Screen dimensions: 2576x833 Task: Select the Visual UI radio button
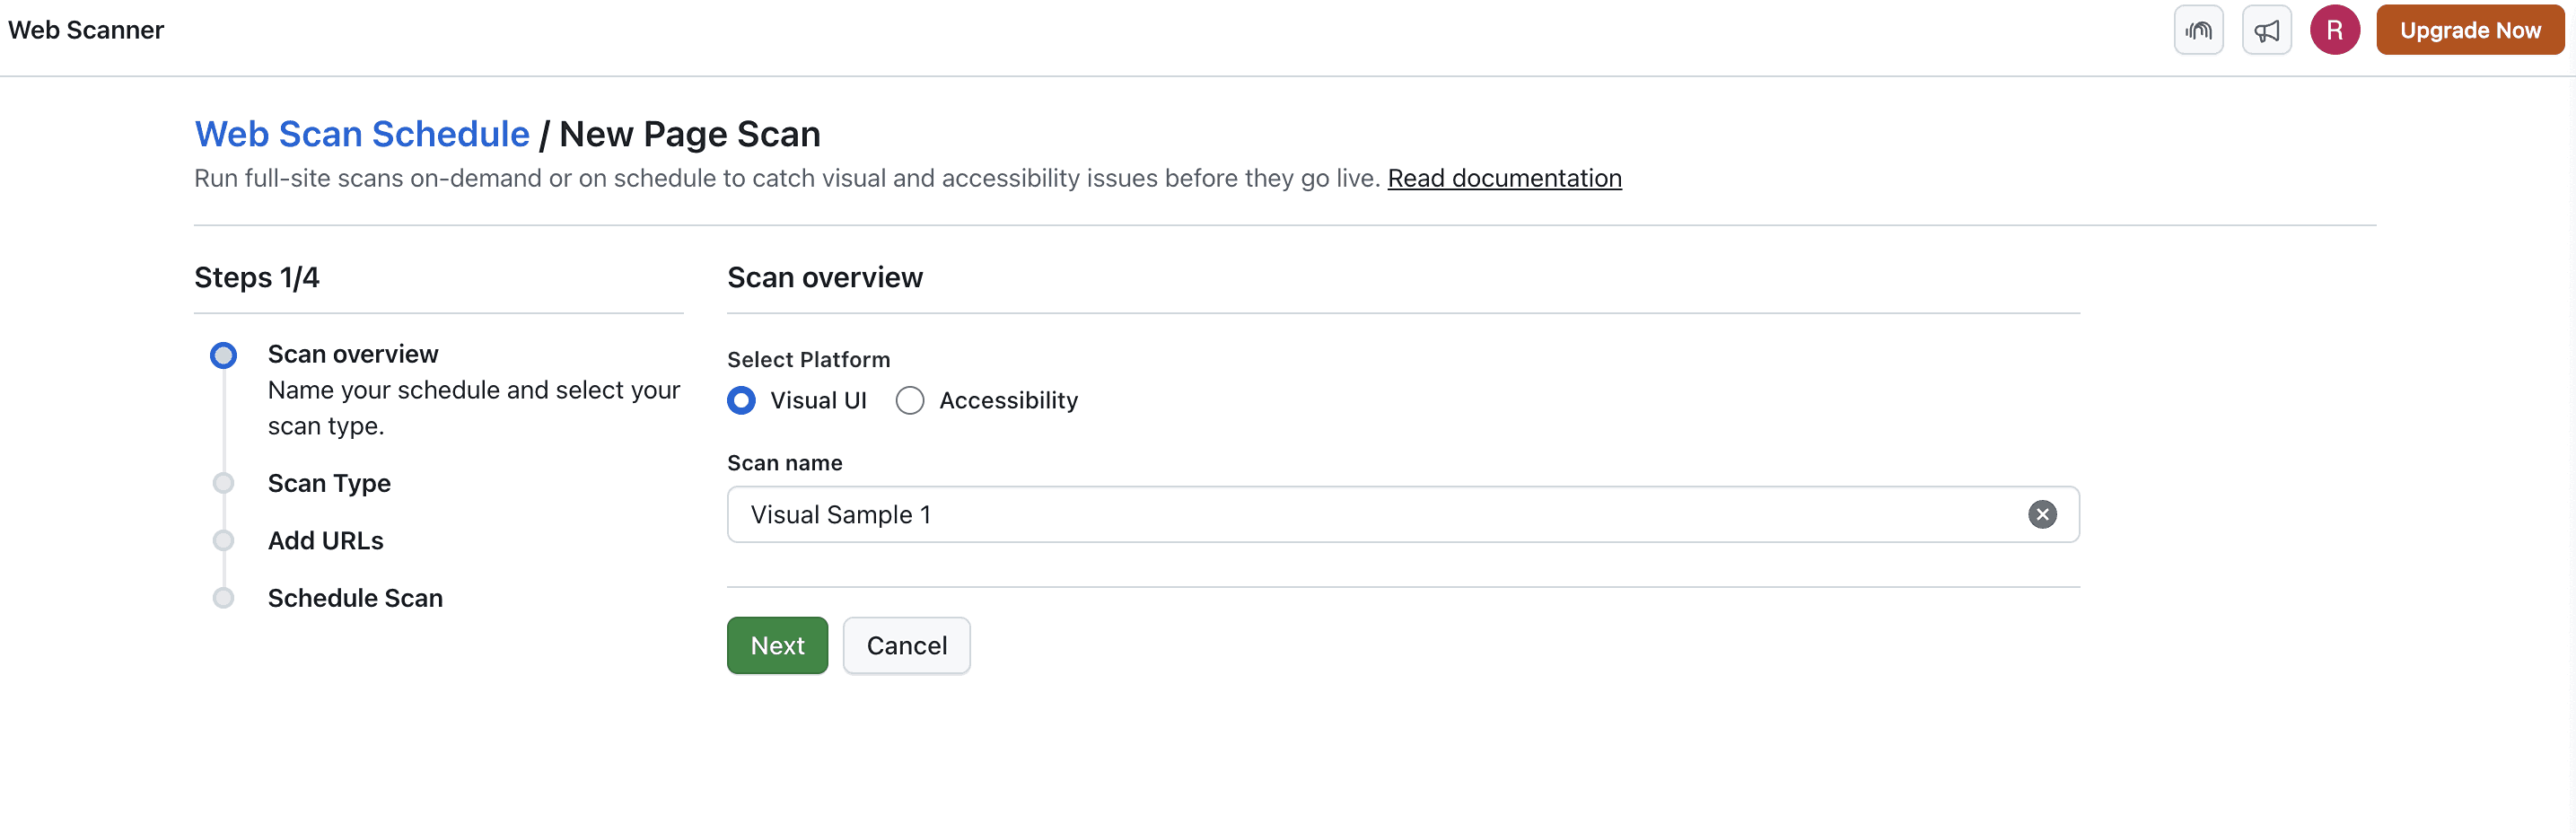(741, 400)
